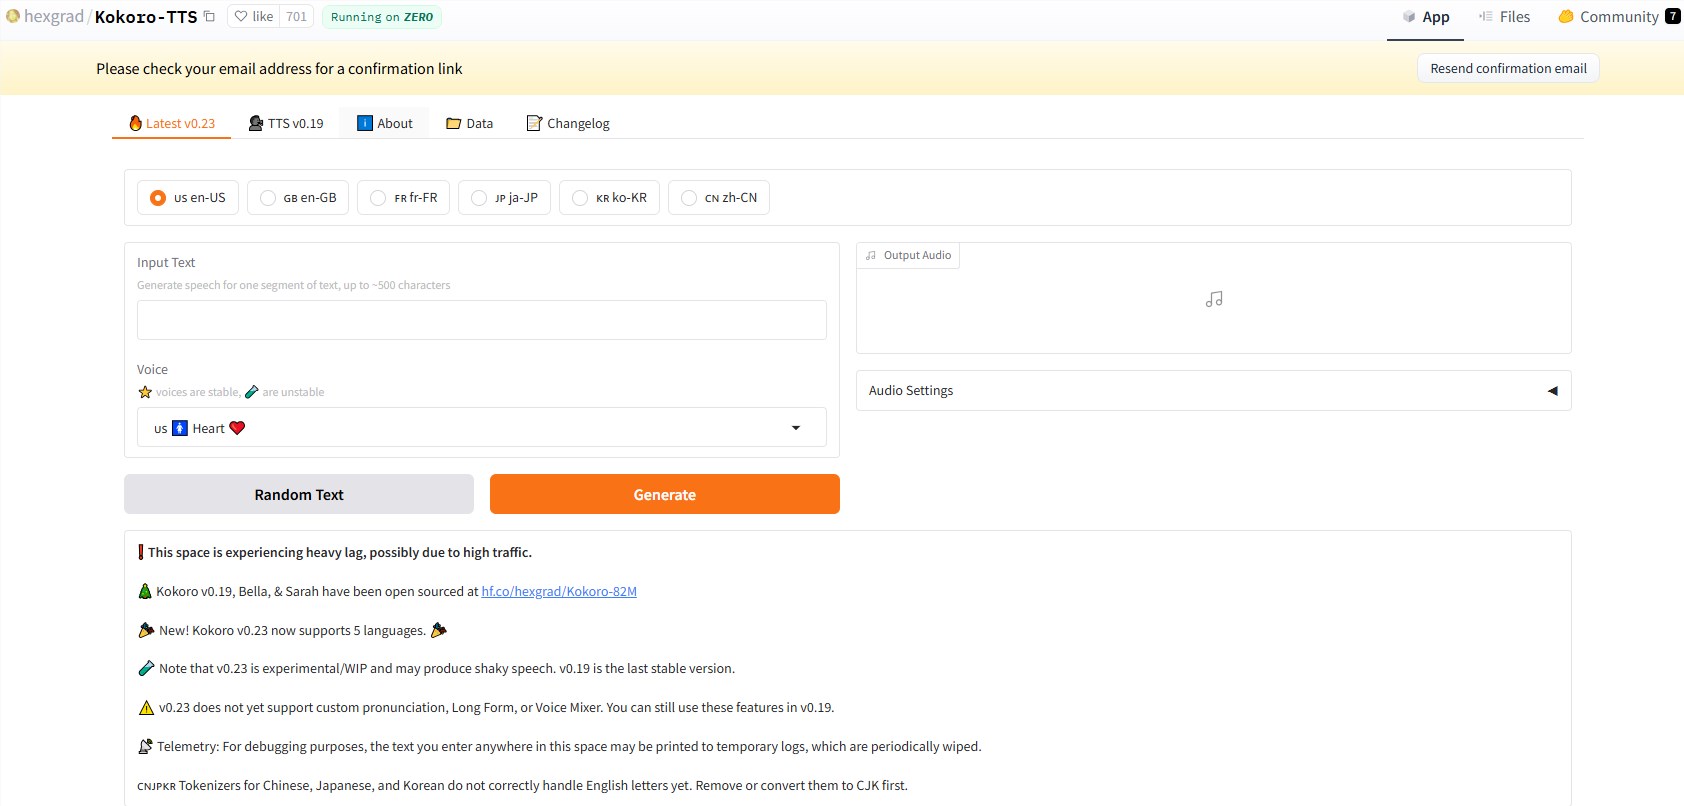1684x806 pixels.
Task: Open the hf.co/hexgrad/Kokoro-82M link
Action: [x=559, y=591]
